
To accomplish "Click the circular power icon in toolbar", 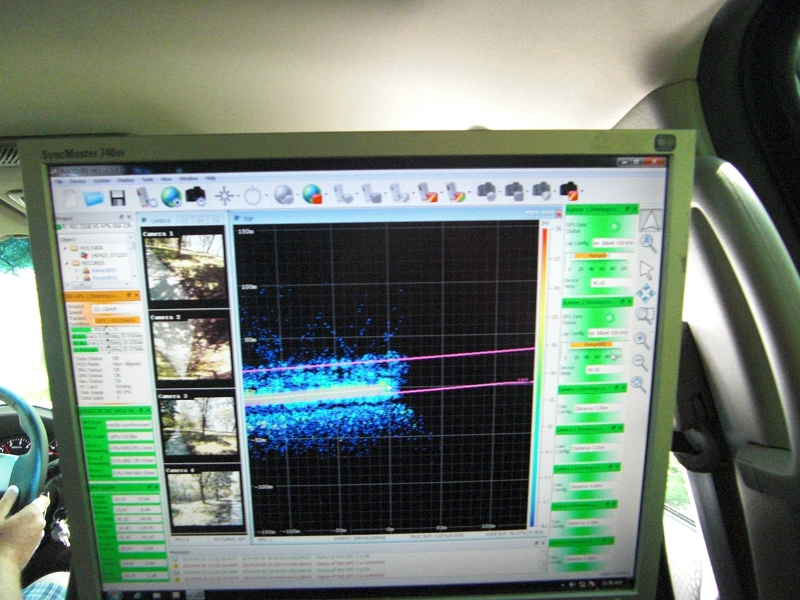I will tap(252, 196).
